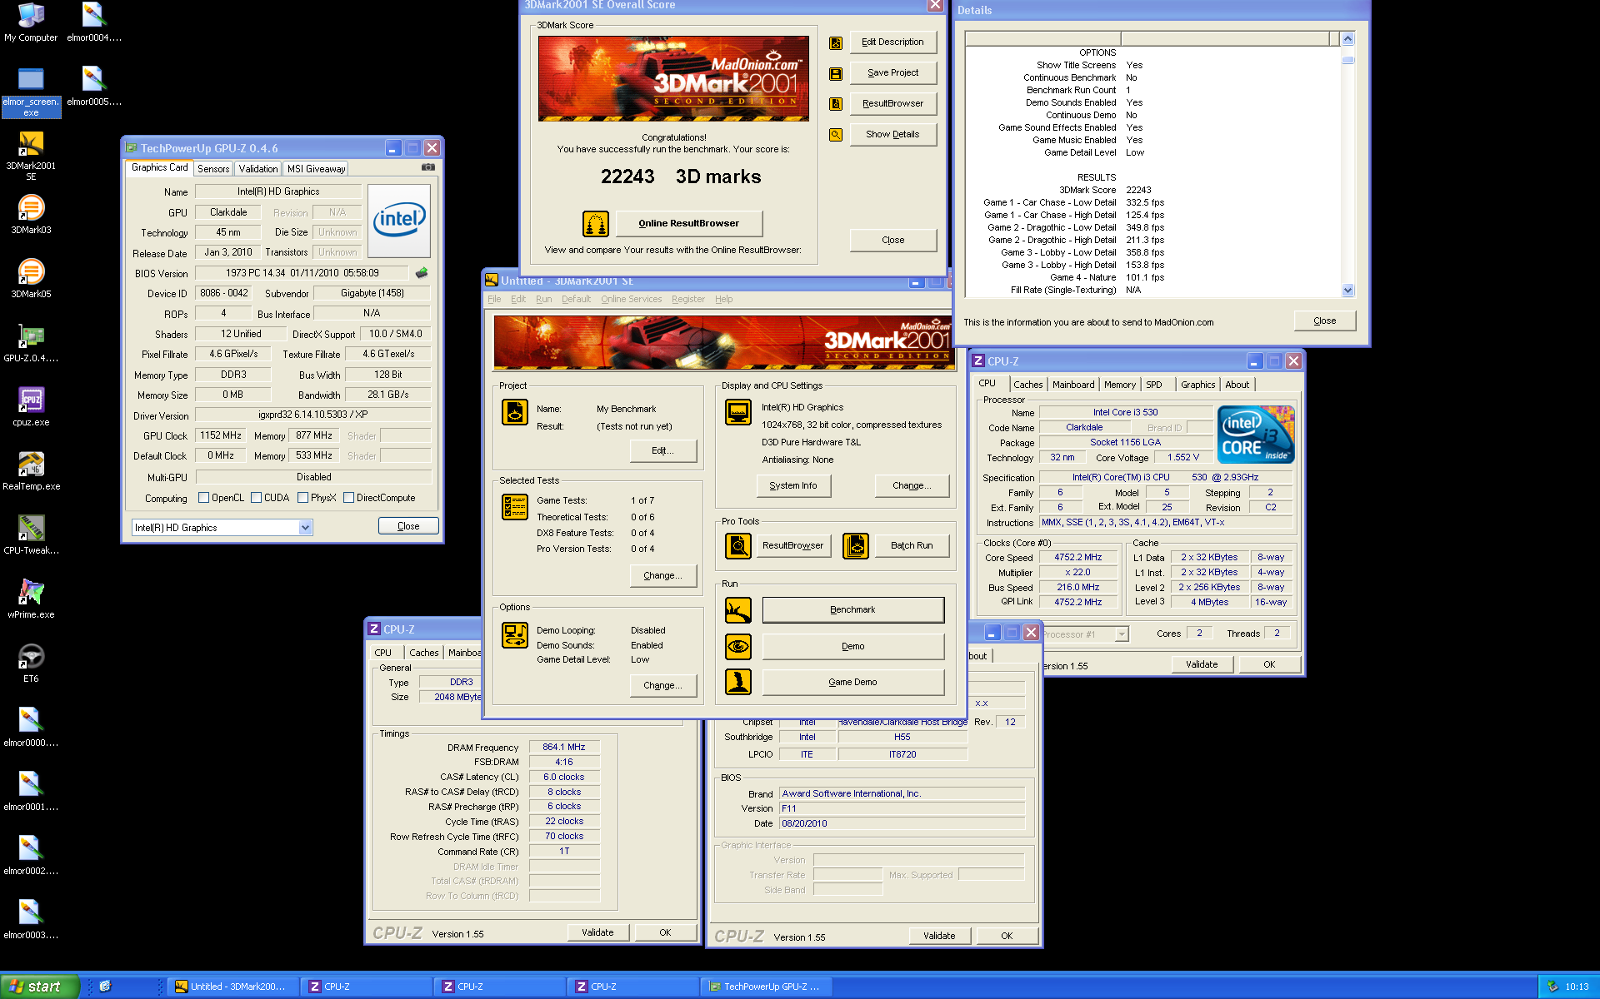Open ET6 desktop icon
1600x999 pixels.
coord(31,663)
